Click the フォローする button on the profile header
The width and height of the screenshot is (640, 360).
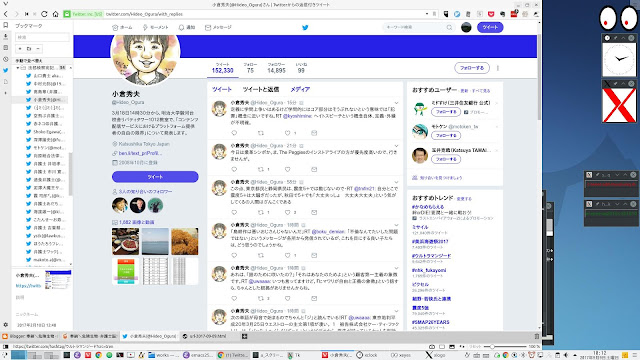(x=472, y=68)
